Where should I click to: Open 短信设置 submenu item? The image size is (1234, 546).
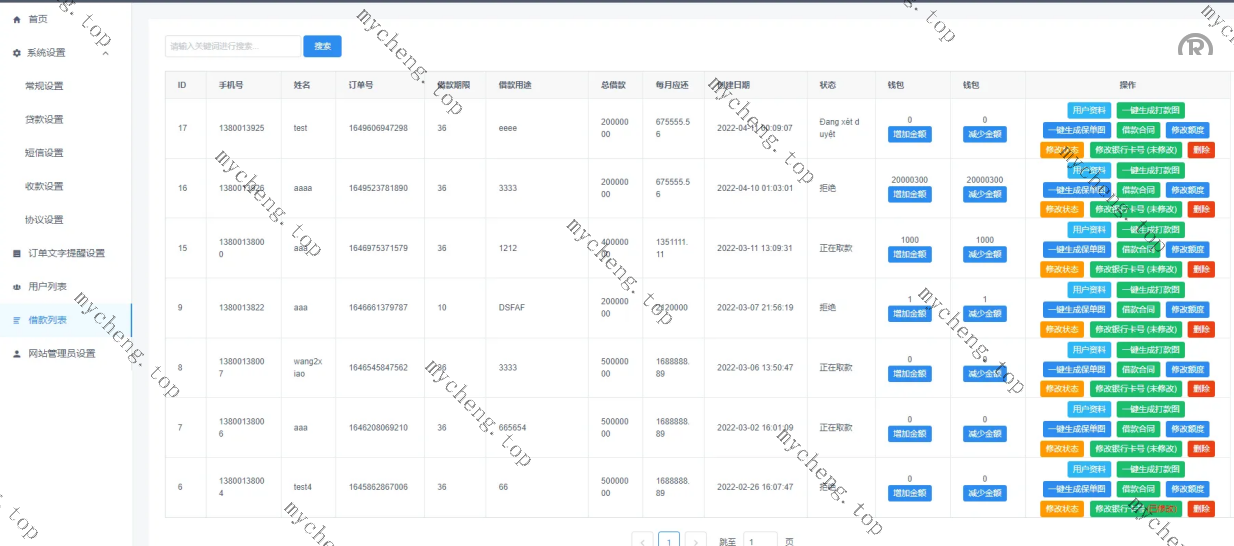coord(44,153)
